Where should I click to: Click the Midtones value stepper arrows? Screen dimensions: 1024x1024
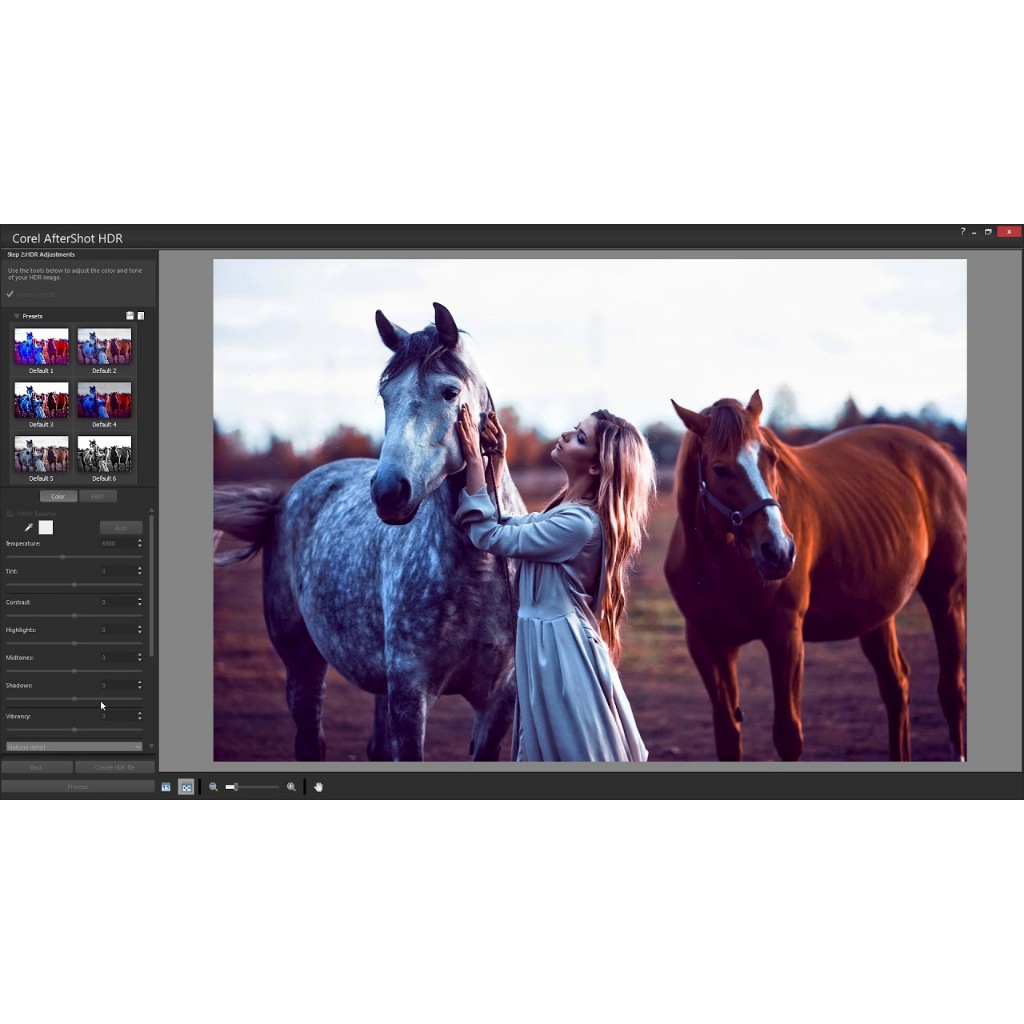click(x=140, y=657)
